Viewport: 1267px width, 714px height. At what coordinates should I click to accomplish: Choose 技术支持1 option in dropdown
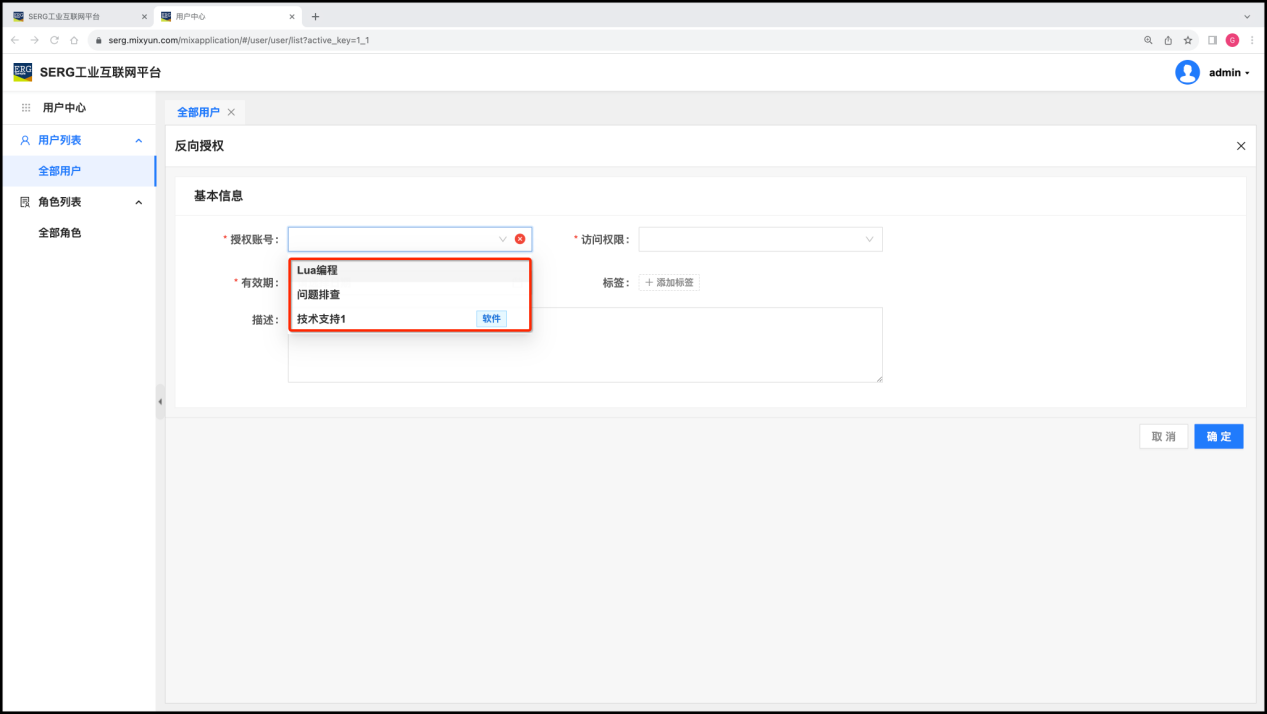click(x=321, y=319)
